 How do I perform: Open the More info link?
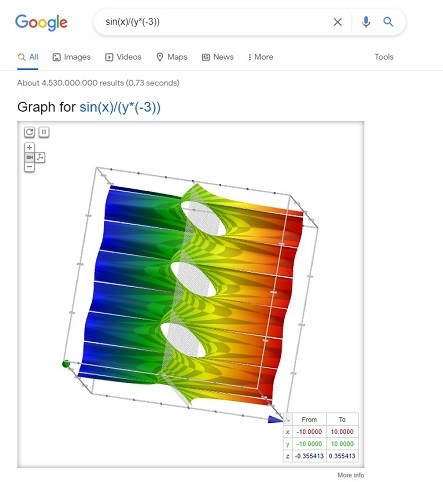(351, 475)
